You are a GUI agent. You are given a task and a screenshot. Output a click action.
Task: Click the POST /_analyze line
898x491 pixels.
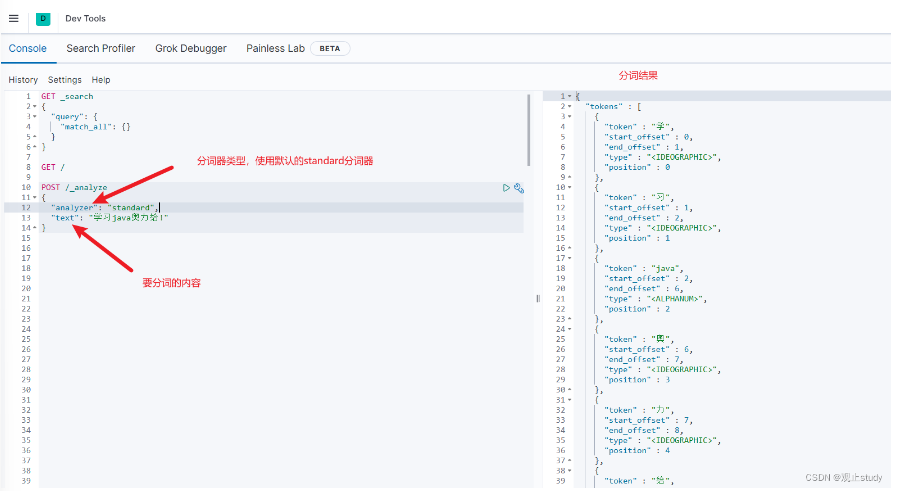coord(74,187)
